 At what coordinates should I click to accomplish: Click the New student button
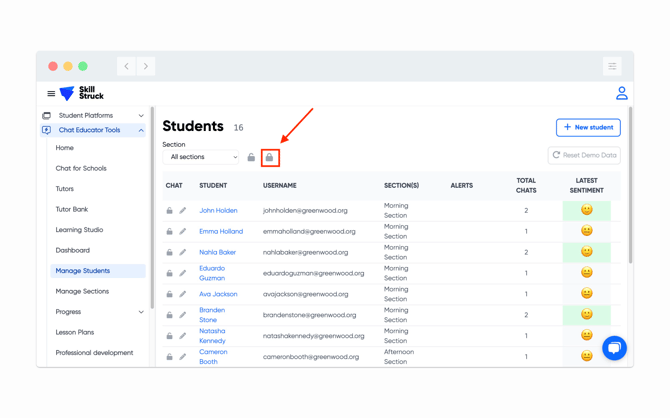coord(588,128)
